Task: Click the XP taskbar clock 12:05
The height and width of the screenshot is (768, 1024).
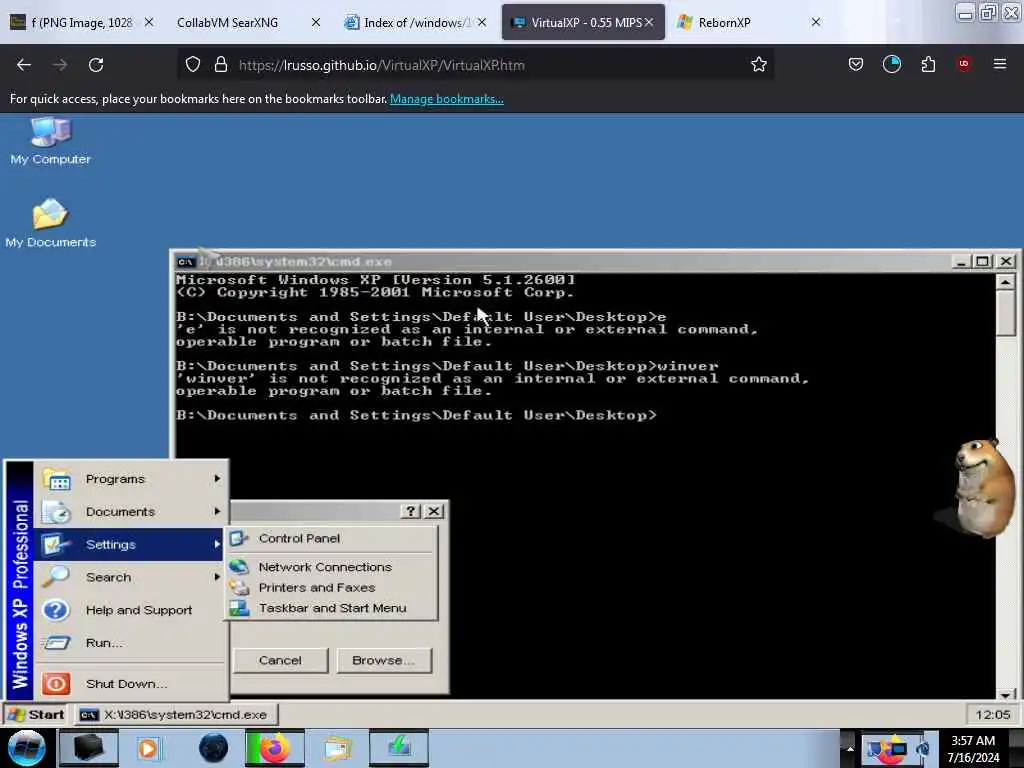Action: (992, 714)
